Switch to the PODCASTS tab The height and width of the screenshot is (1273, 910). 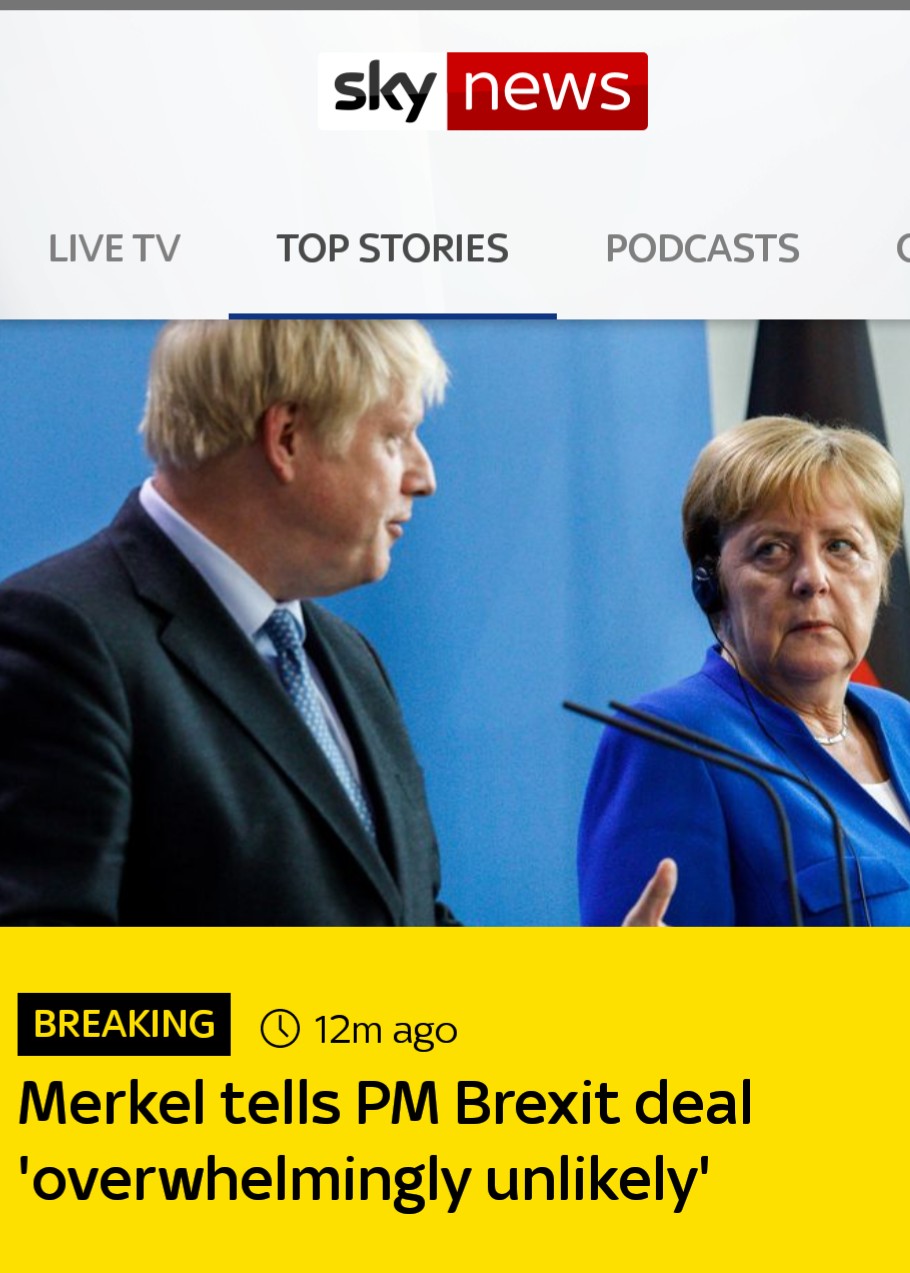pyautogui.click(x=702, y=248)
